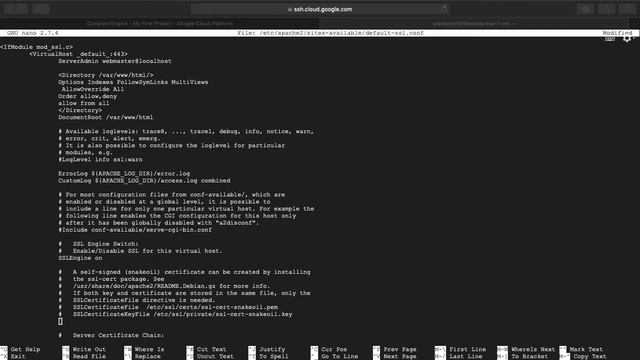This screenshot has height=360, width=640.
Task: Click the CustomLog access.log combined line
Action: point(144,180)
